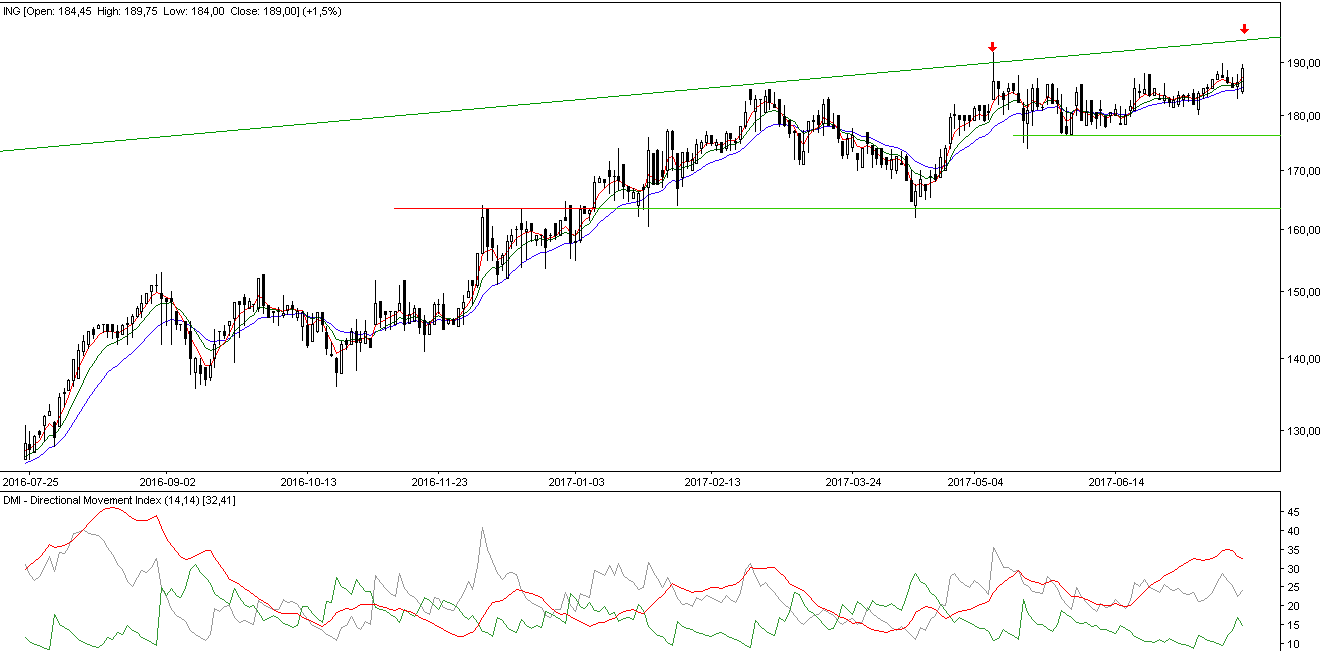Screen dimensions: 1325x651
Task: Select the rising green trendline above prices
Action: (x=640, y=94)
